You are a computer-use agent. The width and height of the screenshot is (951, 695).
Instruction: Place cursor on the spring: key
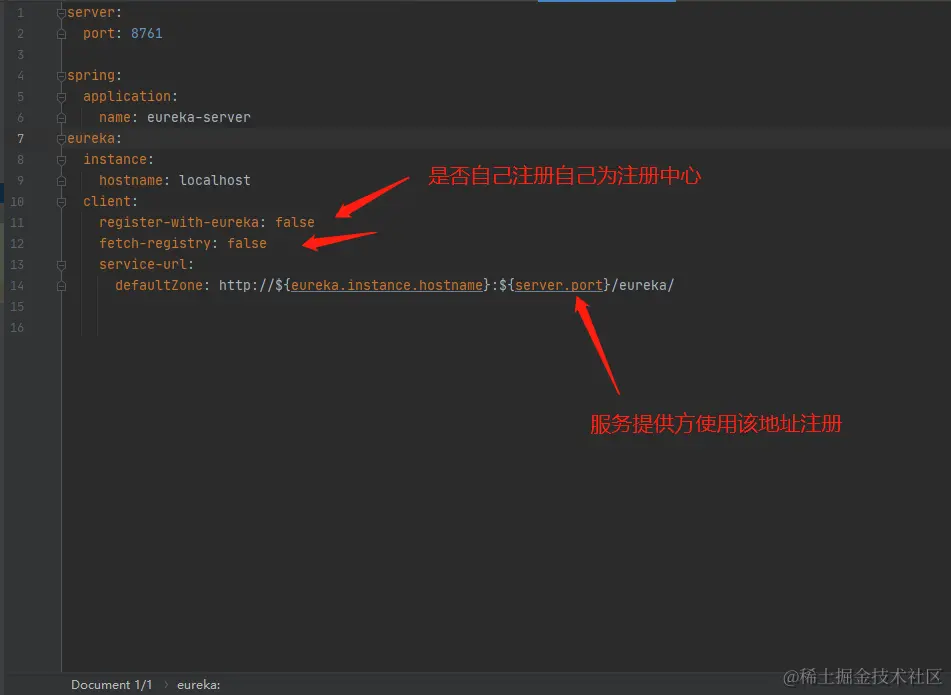coord(94,75)
